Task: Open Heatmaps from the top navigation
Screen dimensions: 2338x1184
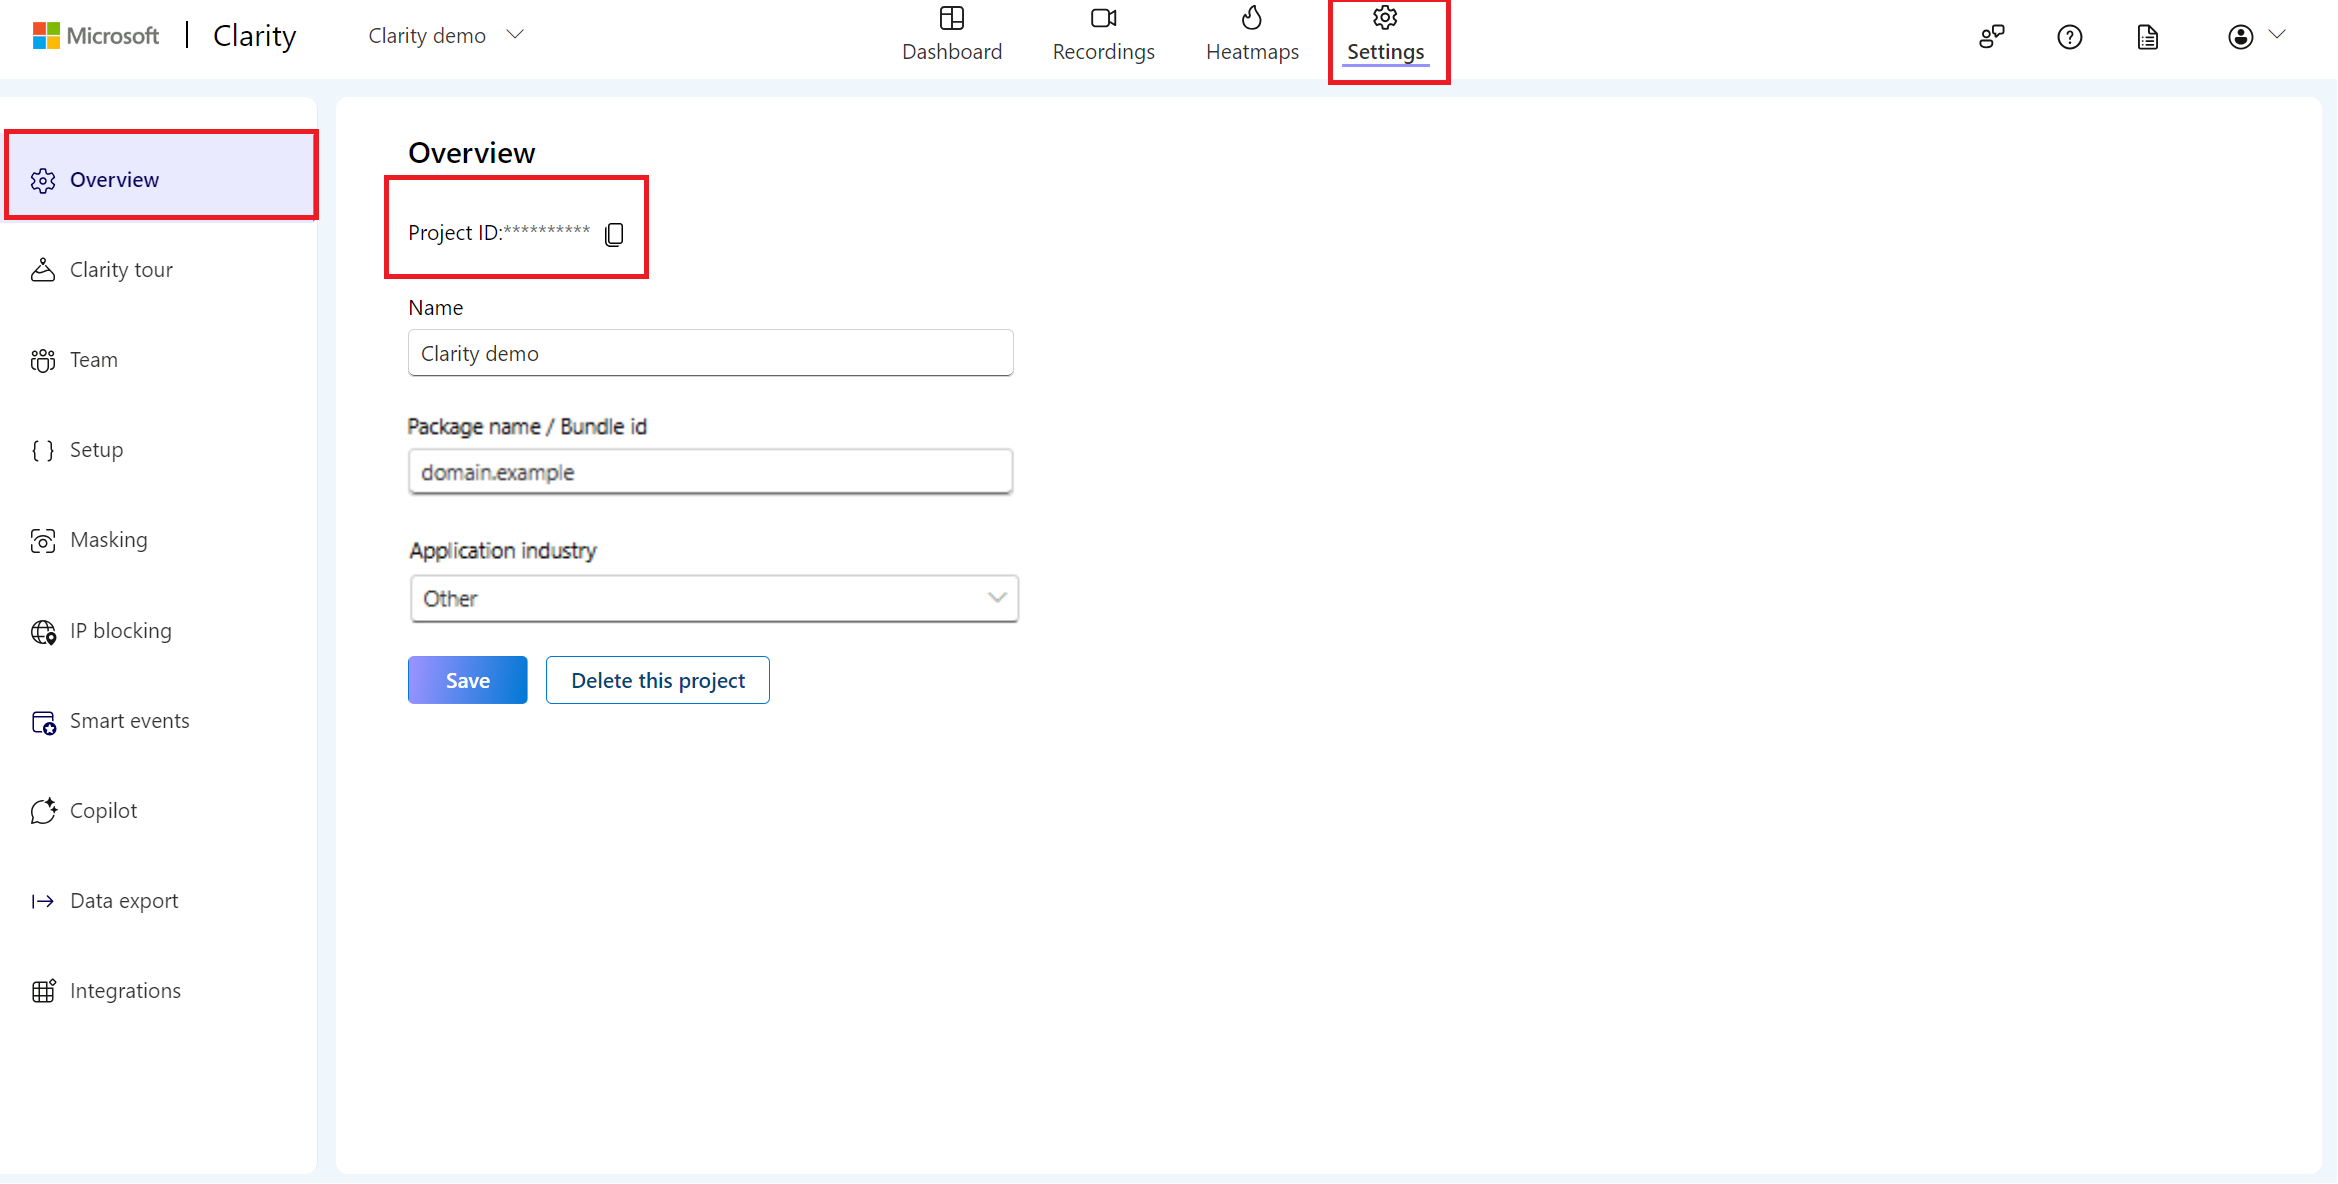Action: [1252, 35]
